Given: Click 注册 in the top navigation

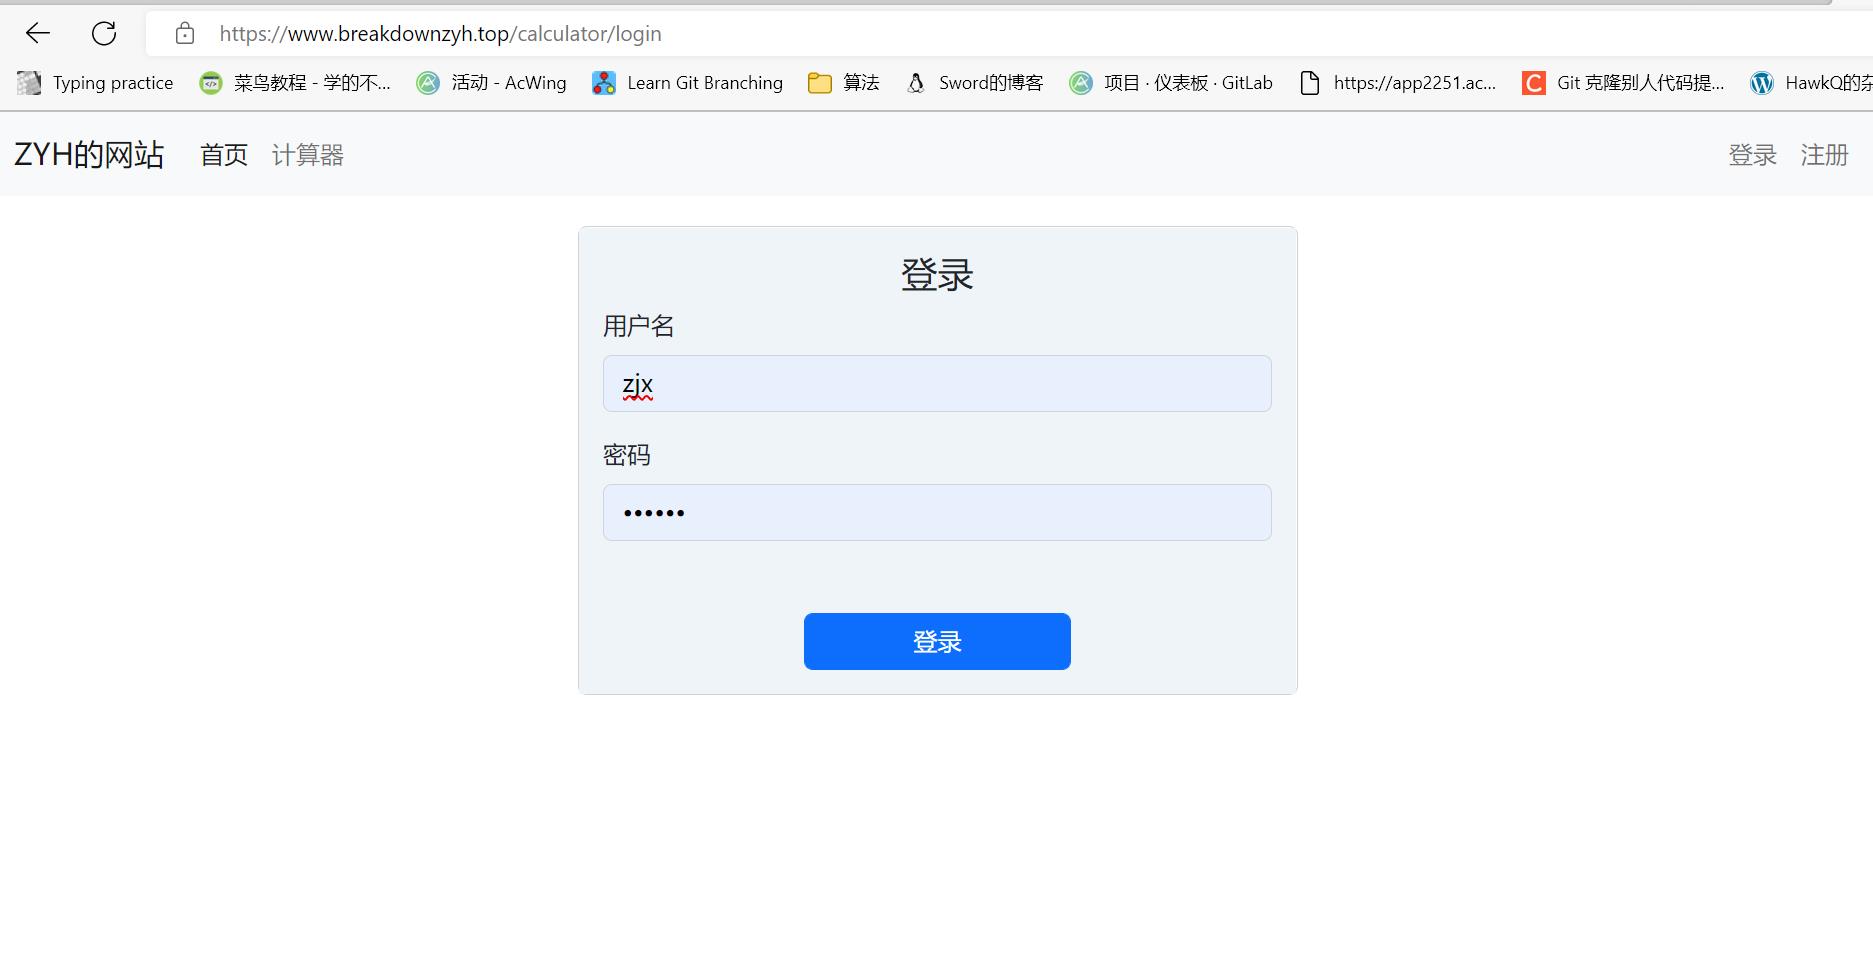Looking at the screenshot, I should 1824,155.
